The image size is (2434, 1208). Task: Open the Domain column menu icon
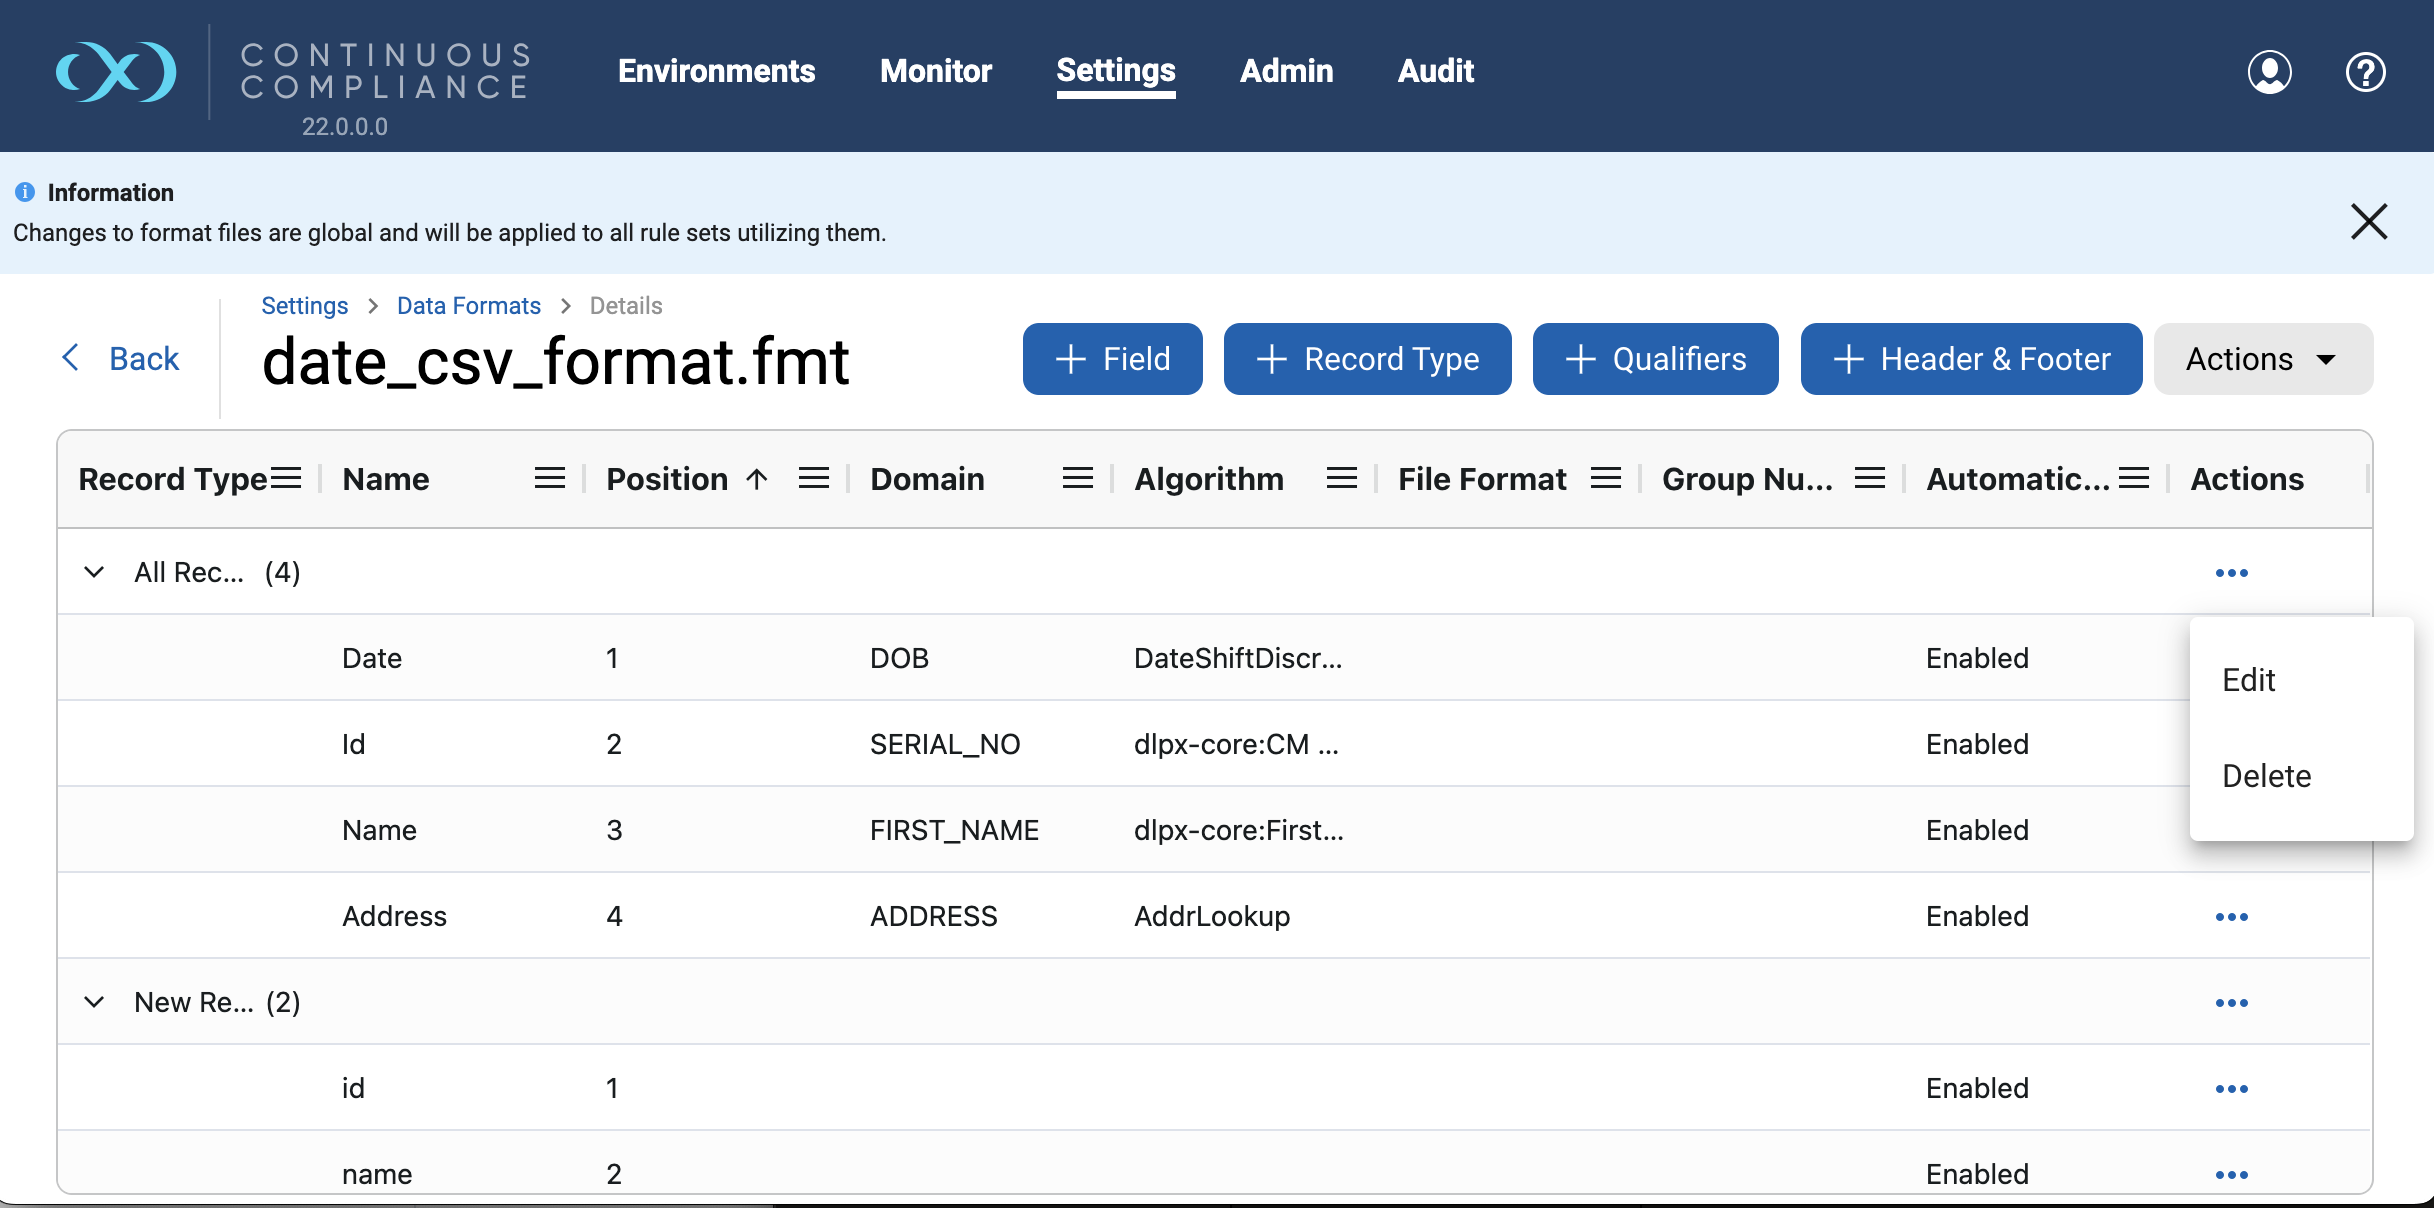click(x=1078, y=479)
